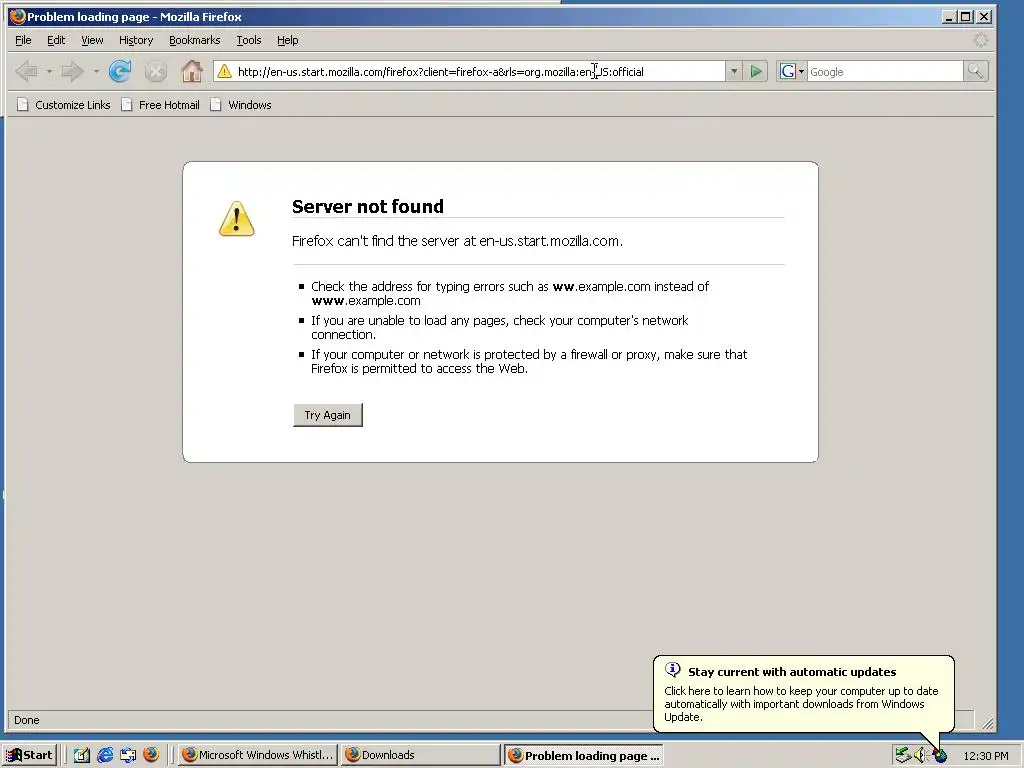1024x768 pixels.
Task: Open the forward history dropdown arrow
Action: (x=96, y=71)
